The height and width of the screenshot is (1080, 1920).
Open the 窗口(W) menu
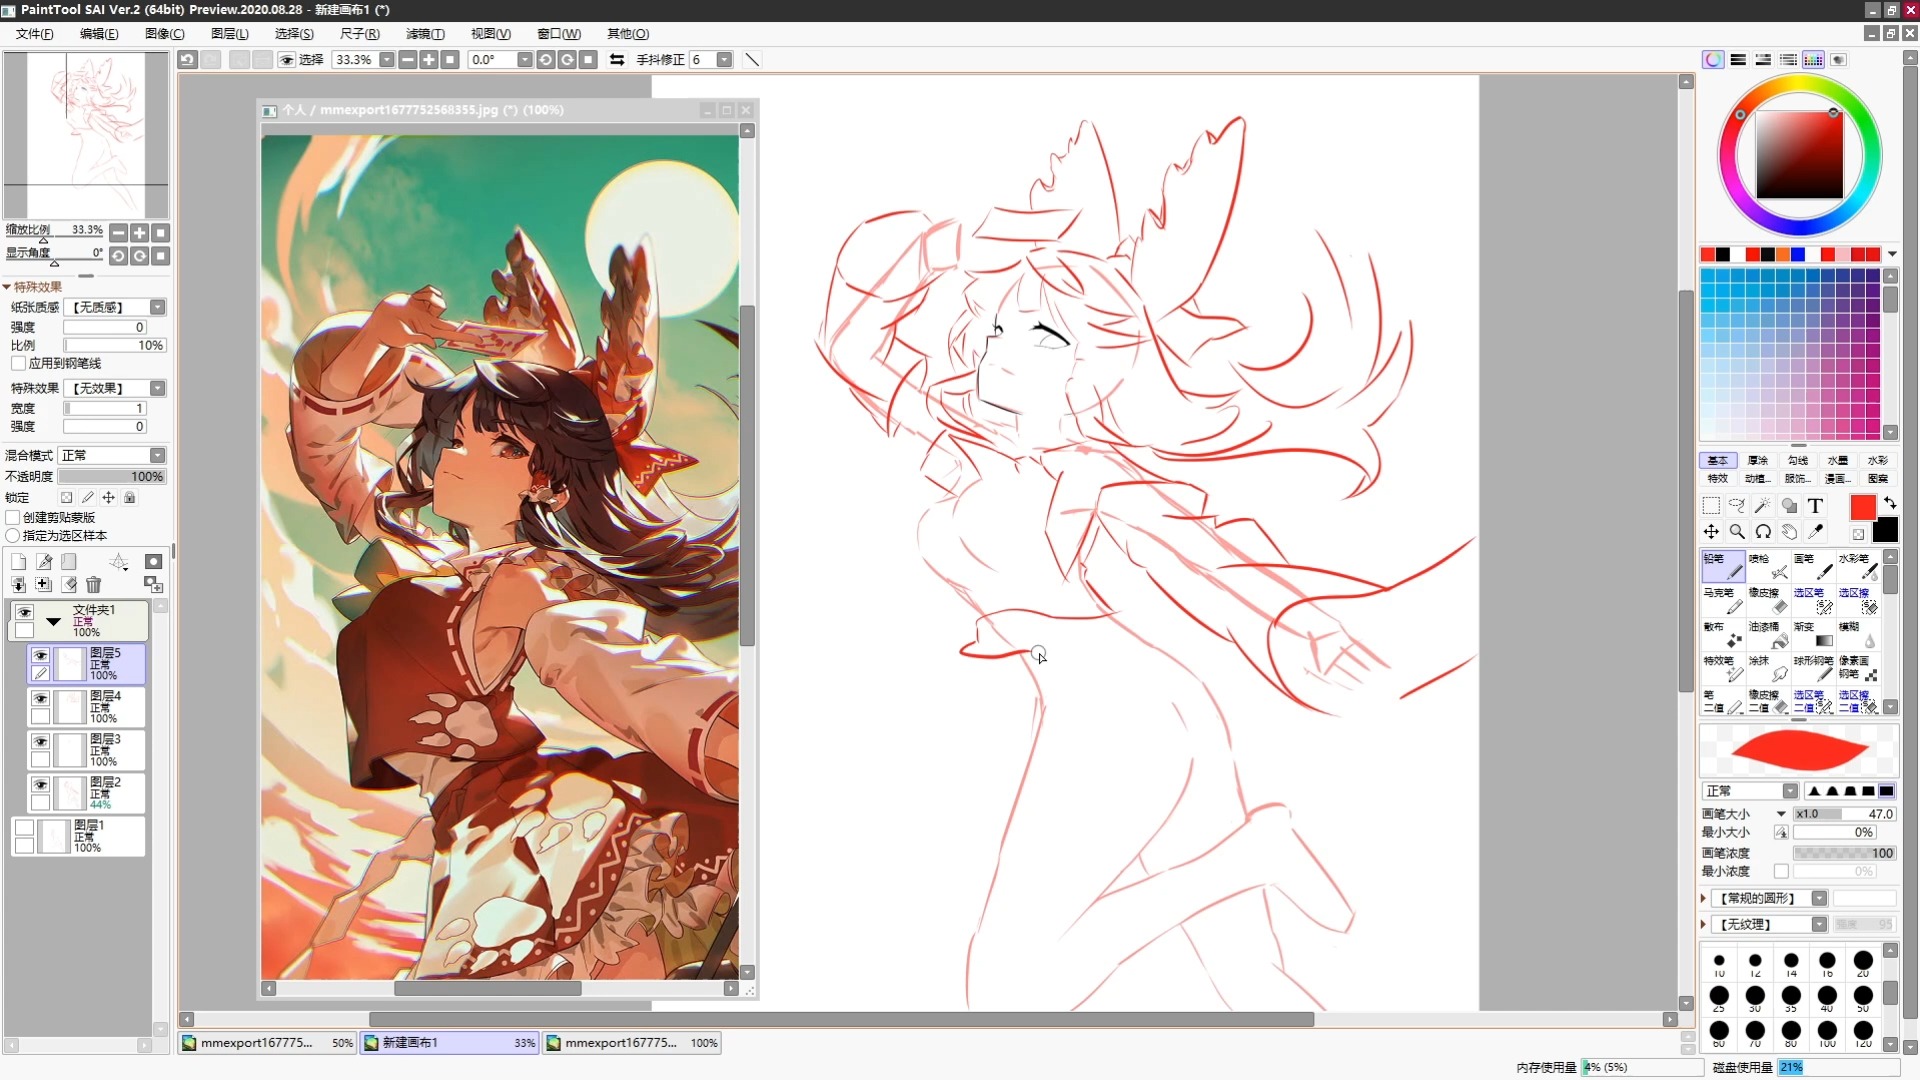point(558,34)
